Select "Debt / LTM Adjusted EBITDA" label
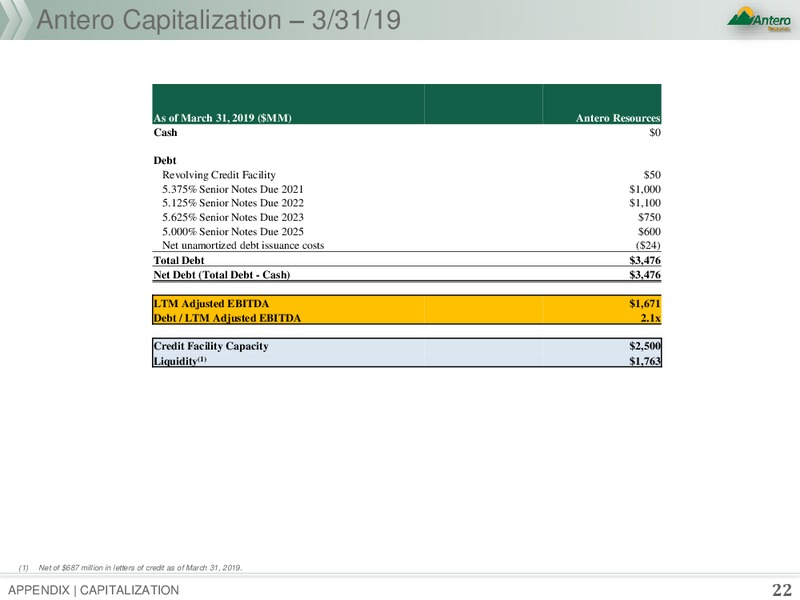The width and height of the screenshot is (800, 600). [228, 318]
